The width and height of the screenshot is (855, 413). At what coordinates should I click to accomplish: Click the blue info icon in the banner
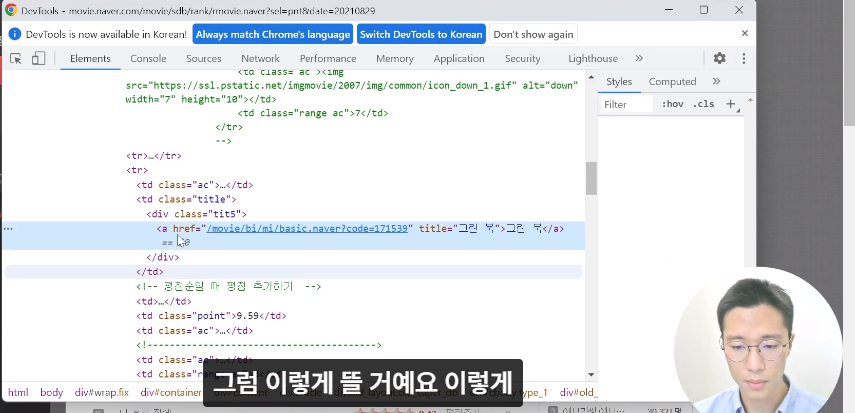pos(15,34)
